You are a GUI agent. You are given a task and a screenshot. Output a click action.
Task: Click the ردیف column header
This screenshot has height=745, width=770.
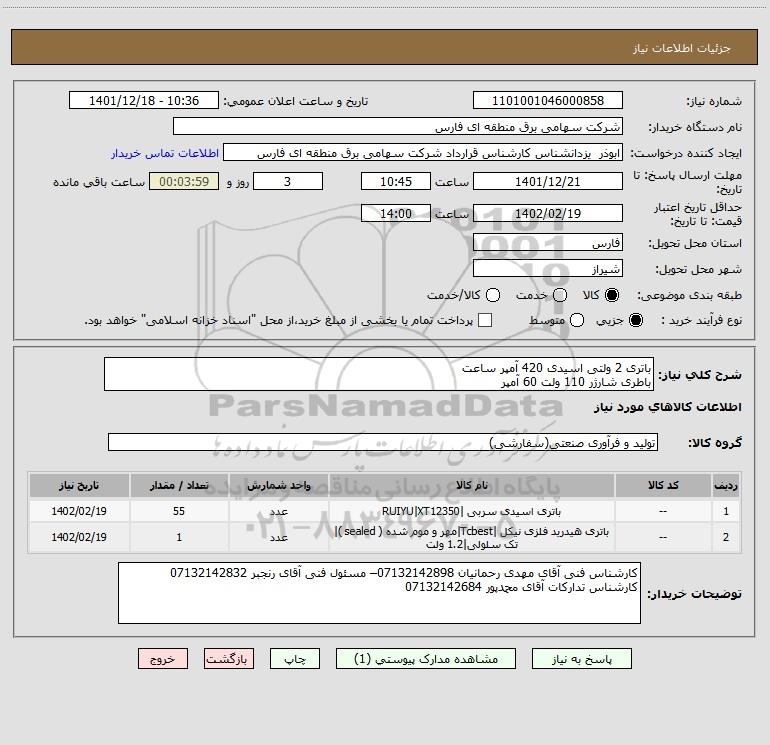point(726,485)
